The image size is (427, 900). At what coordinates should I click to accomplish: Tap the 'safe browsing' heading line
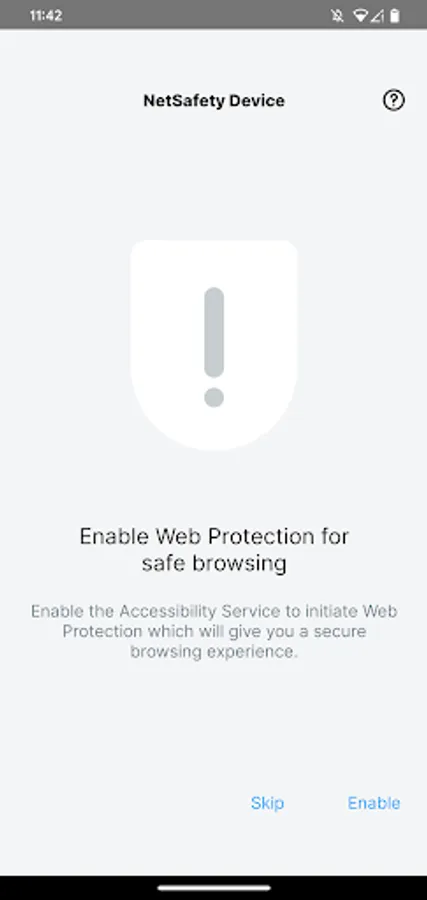214,564
